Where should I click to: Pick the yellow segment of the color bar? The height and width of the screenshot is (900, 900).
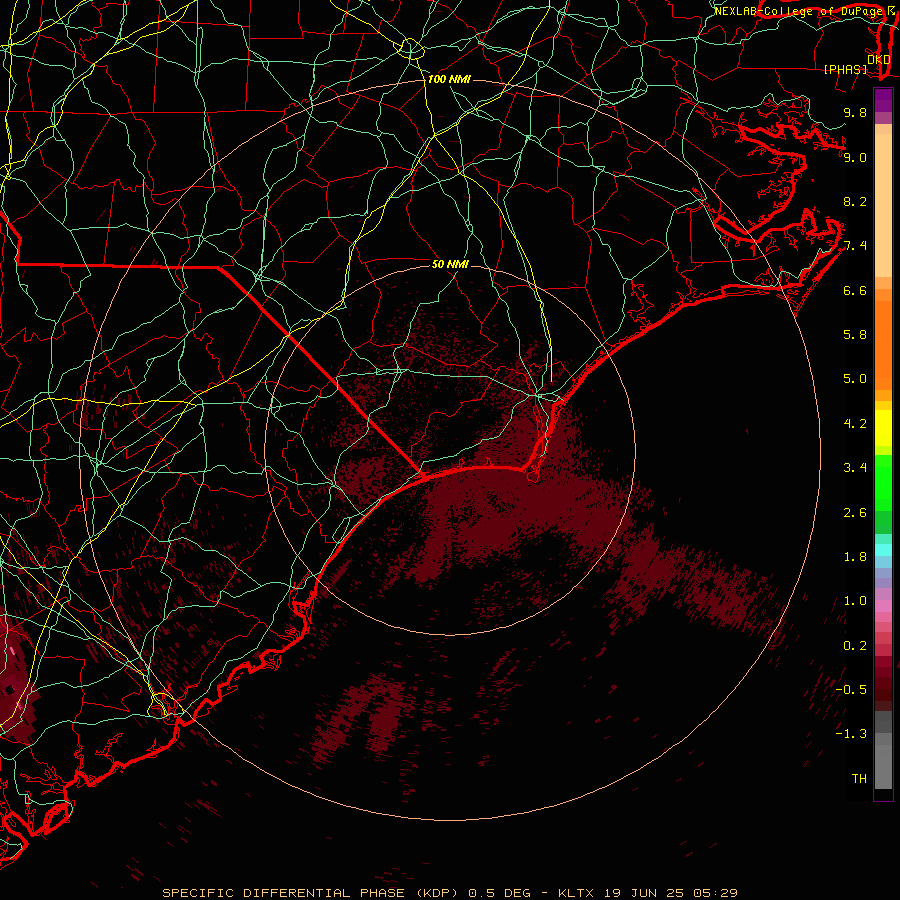click(883, 428)
